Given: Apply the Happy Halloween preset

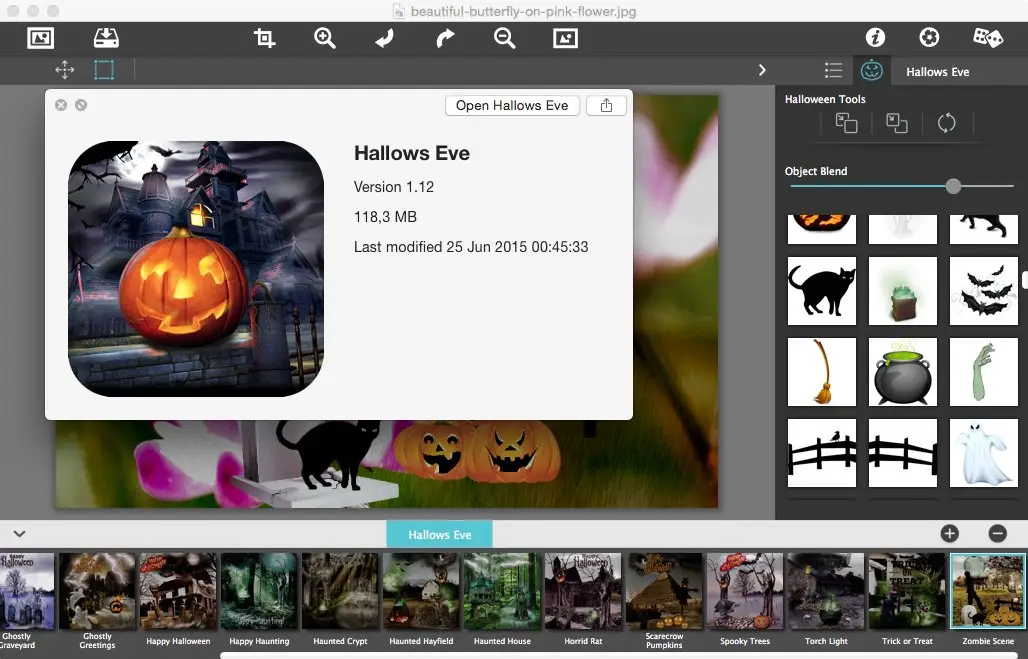Looking at the screenshot, I should [x=178, y=601].
